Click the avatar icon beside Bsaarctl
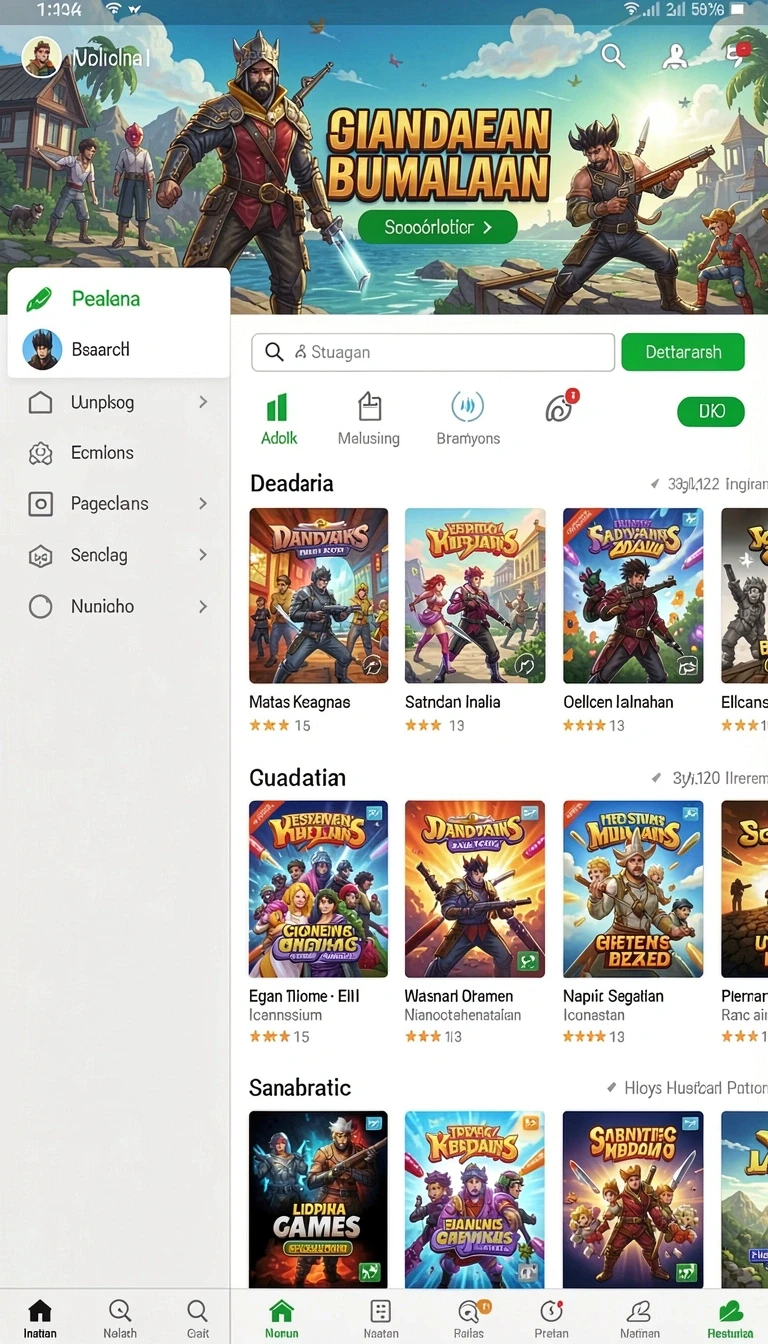Viewport: 768px width, 1344px height. pos(42,350)
